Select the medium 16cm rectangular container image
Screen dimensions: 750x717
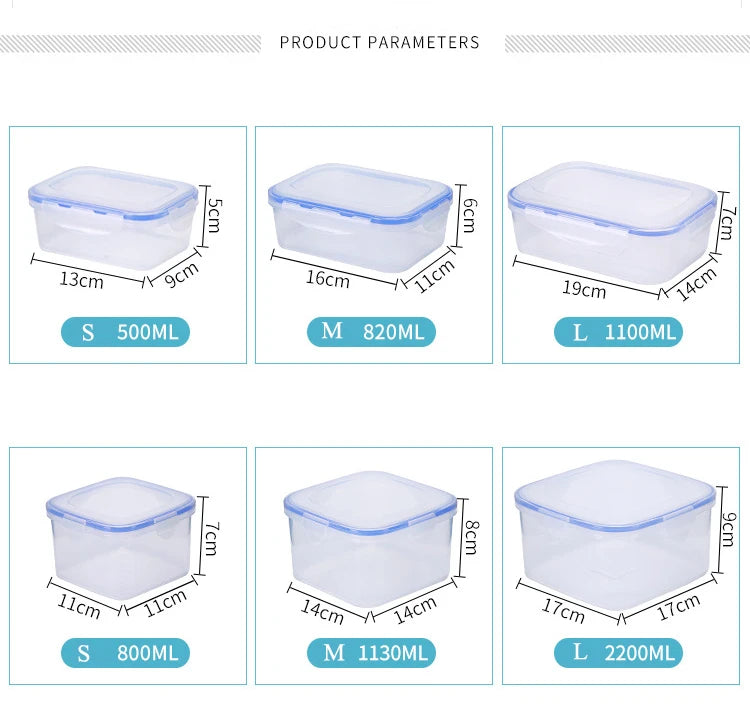coord(360,218)
